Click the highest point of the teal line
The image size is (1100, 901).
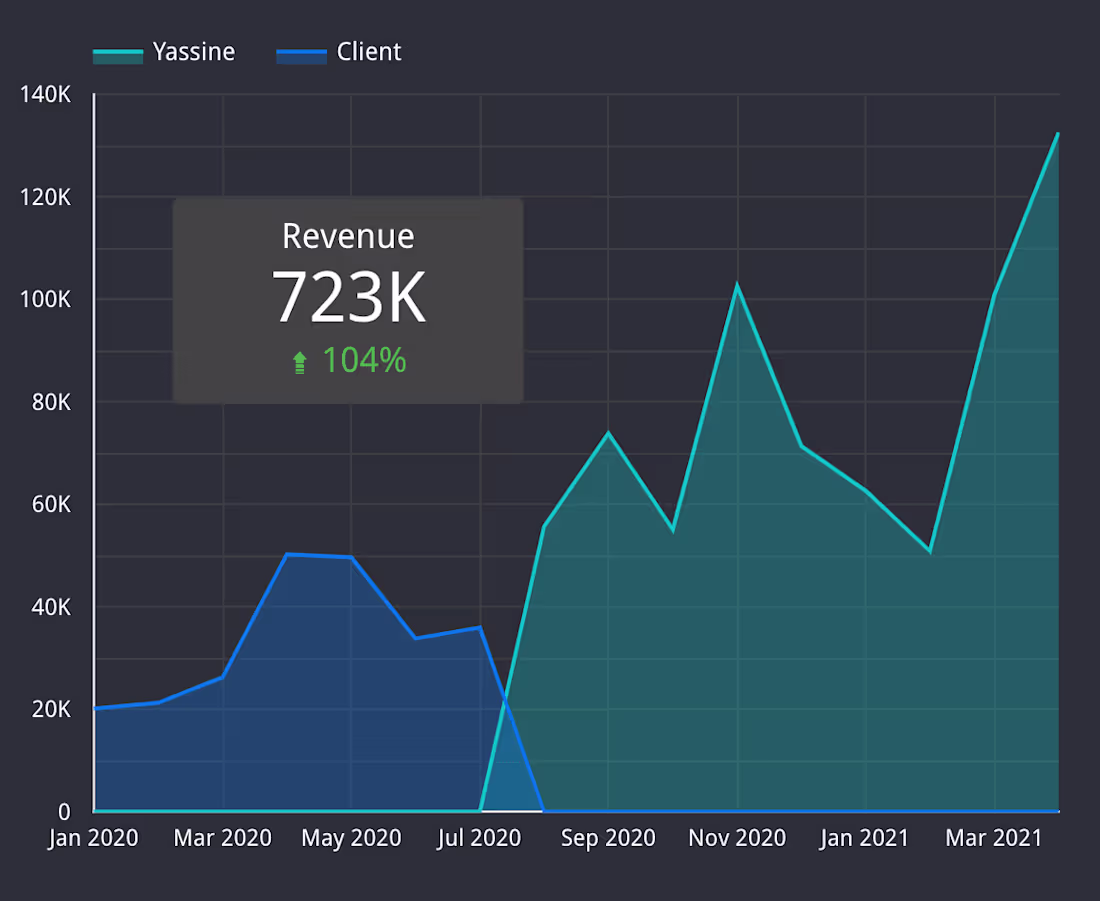1058,133
